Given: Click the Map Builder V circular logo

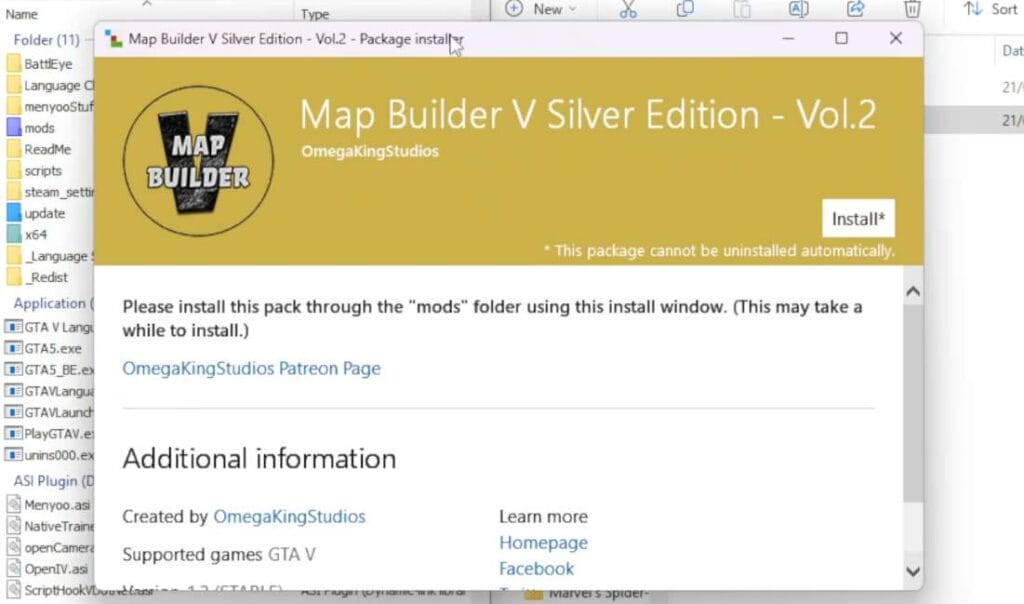Looking at the screenshot, I should (197, 160).
